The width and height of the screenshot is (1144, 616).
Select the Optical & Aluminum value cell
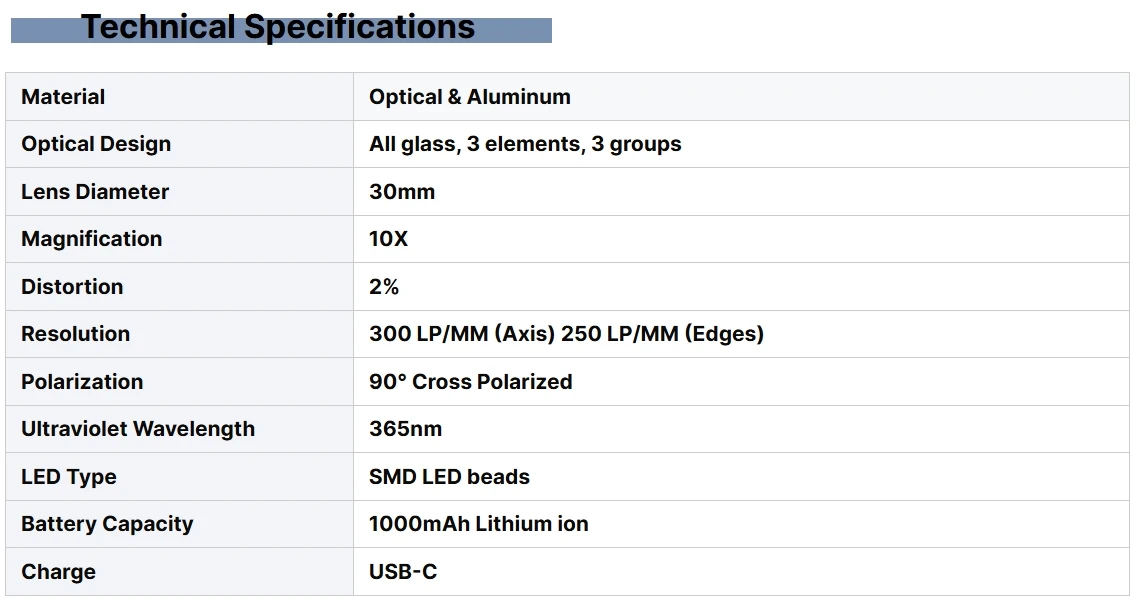tap(470, 97)
